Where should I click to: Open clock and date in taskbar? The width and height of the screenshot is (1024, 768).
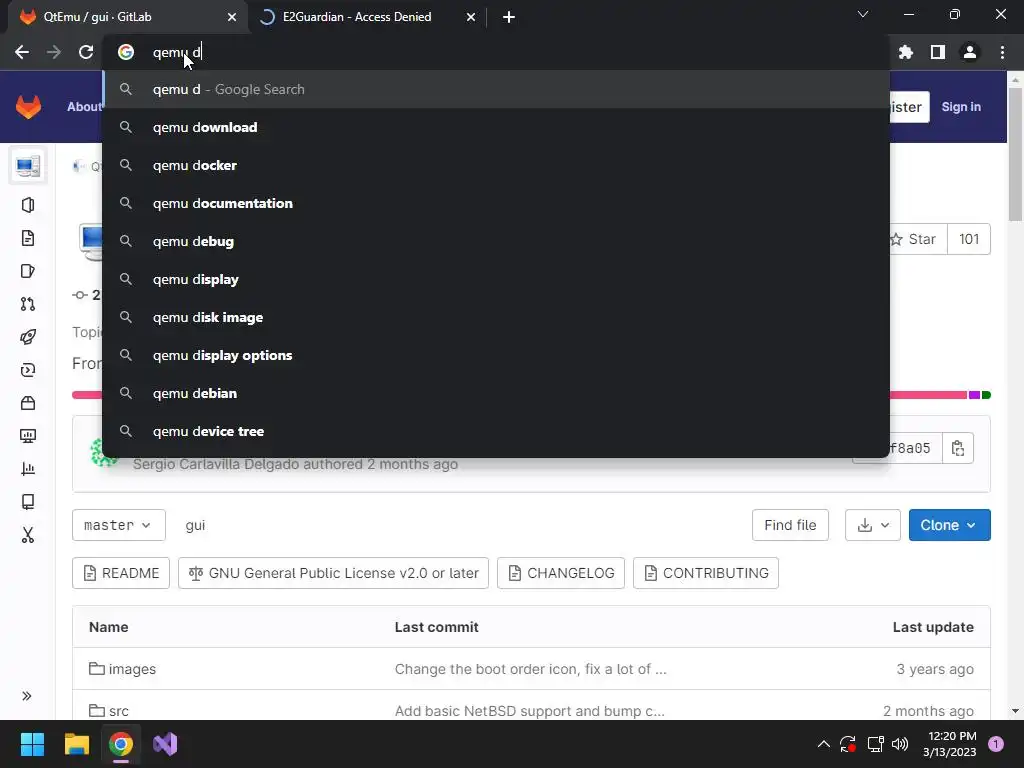click(x=950, y=744)
